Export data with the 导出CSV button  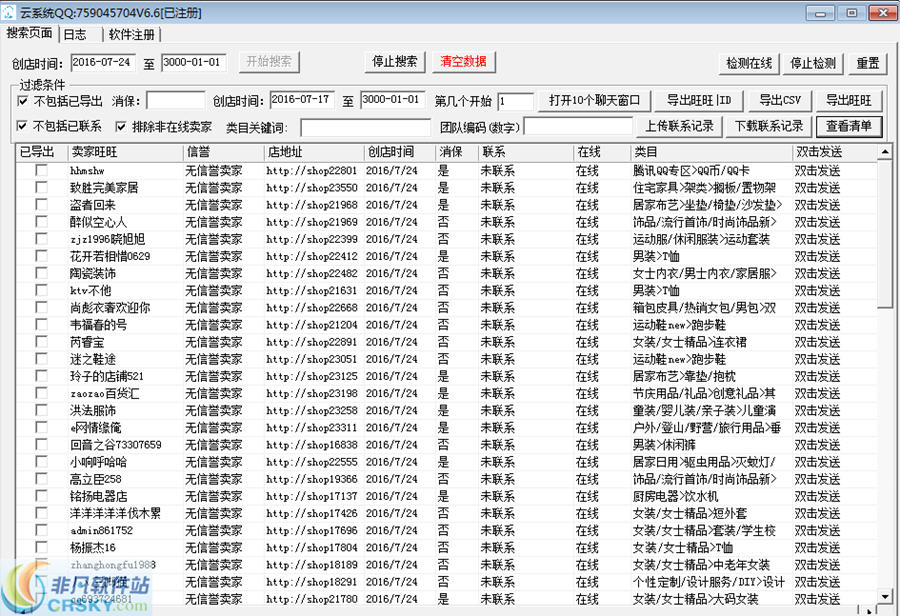780,99
